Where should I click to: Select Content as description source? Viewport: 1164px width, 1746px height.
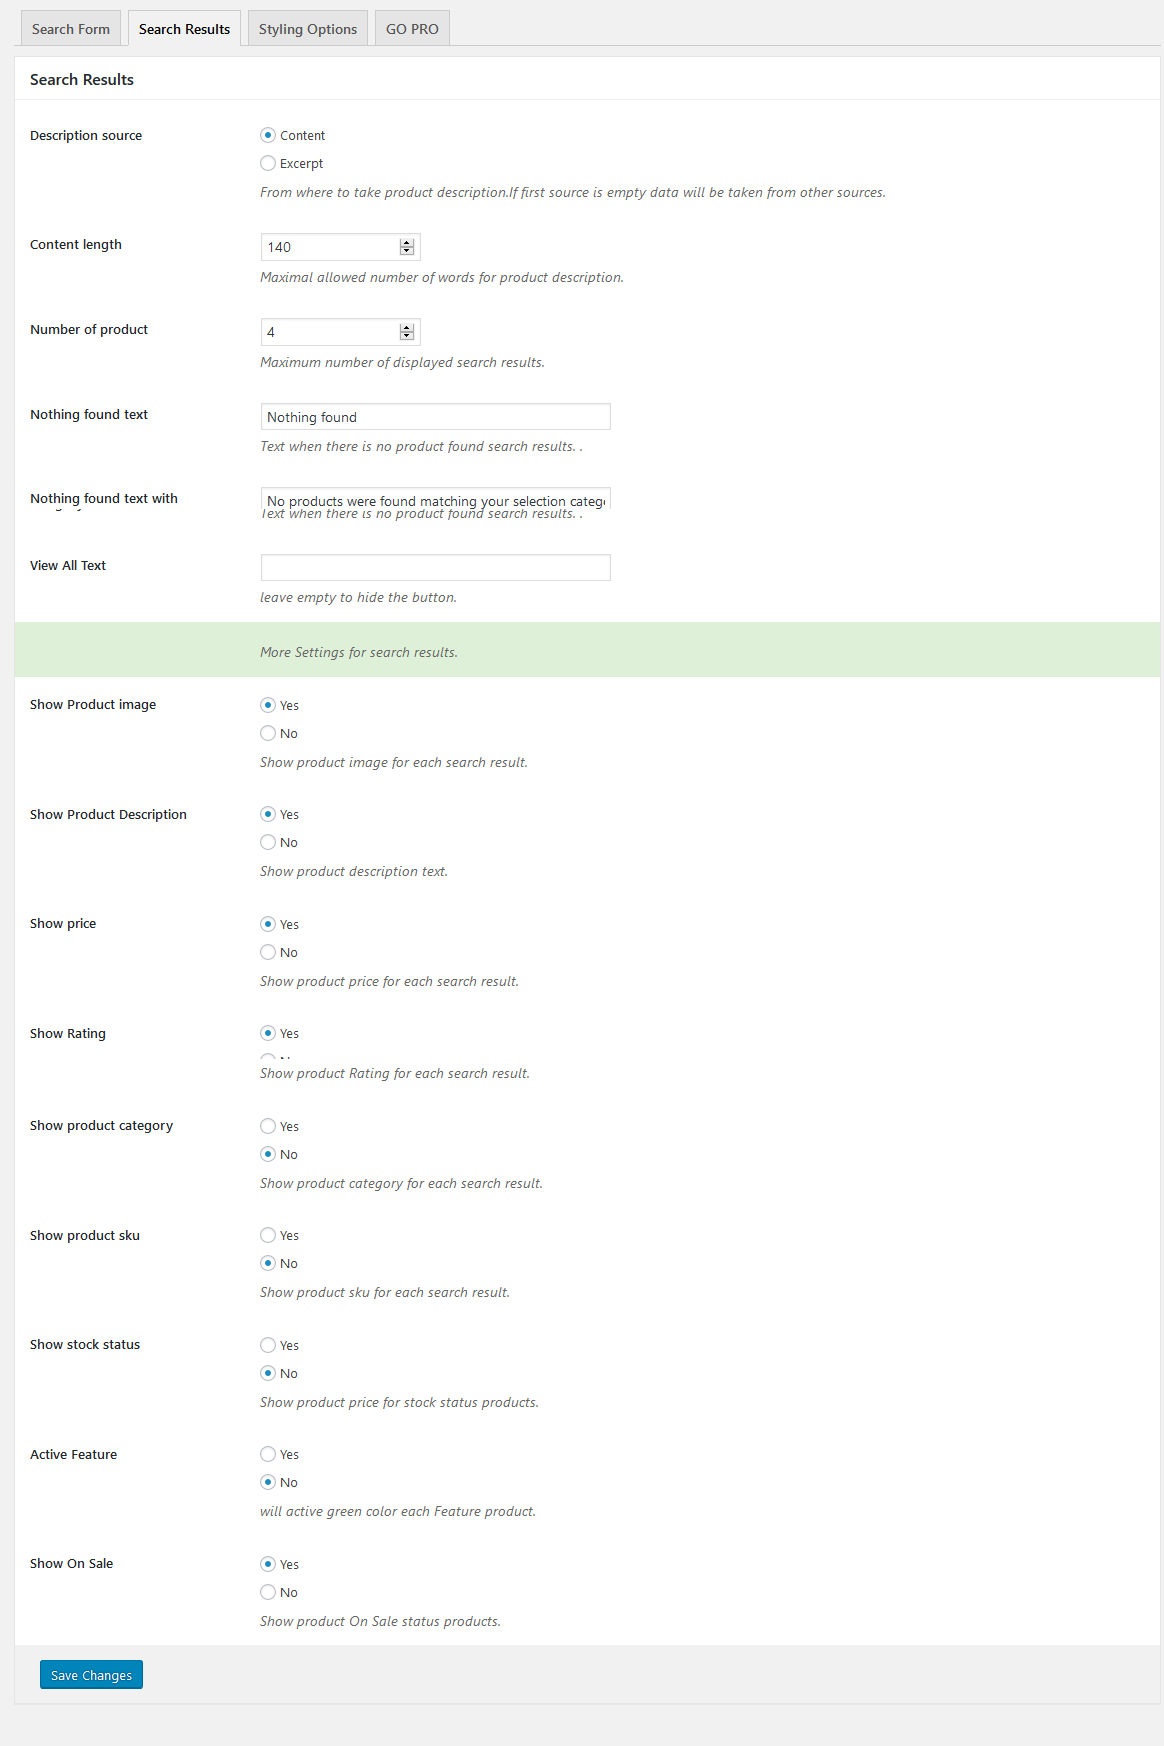[268, 135]
